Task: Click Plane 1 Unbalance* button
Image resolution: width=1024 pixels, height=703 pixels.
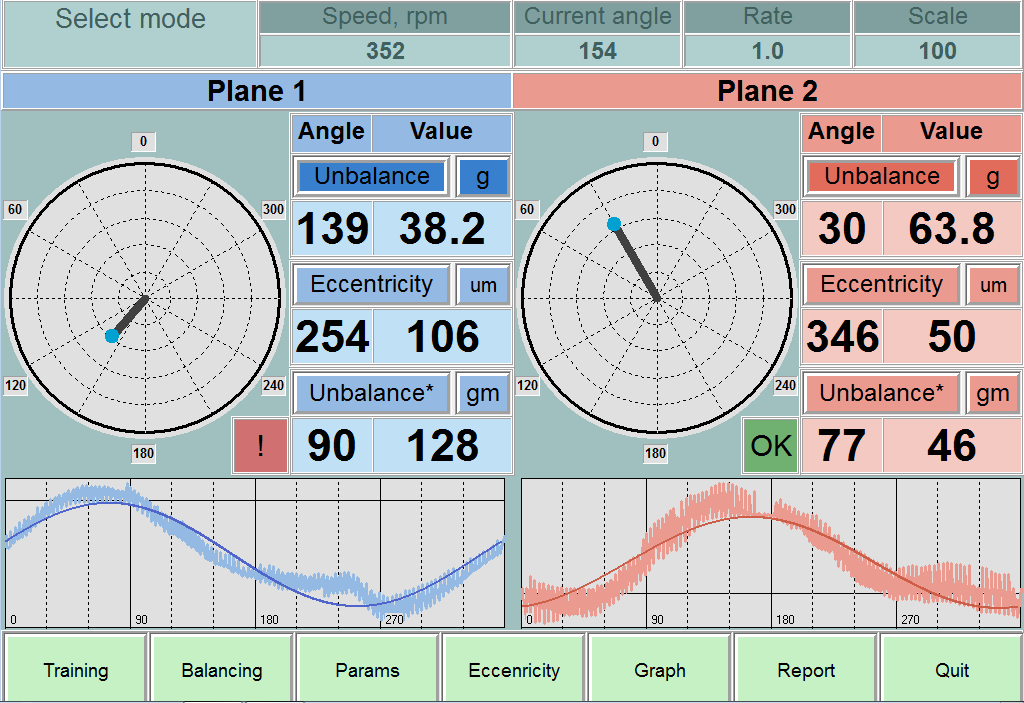Action: [372, 394]
